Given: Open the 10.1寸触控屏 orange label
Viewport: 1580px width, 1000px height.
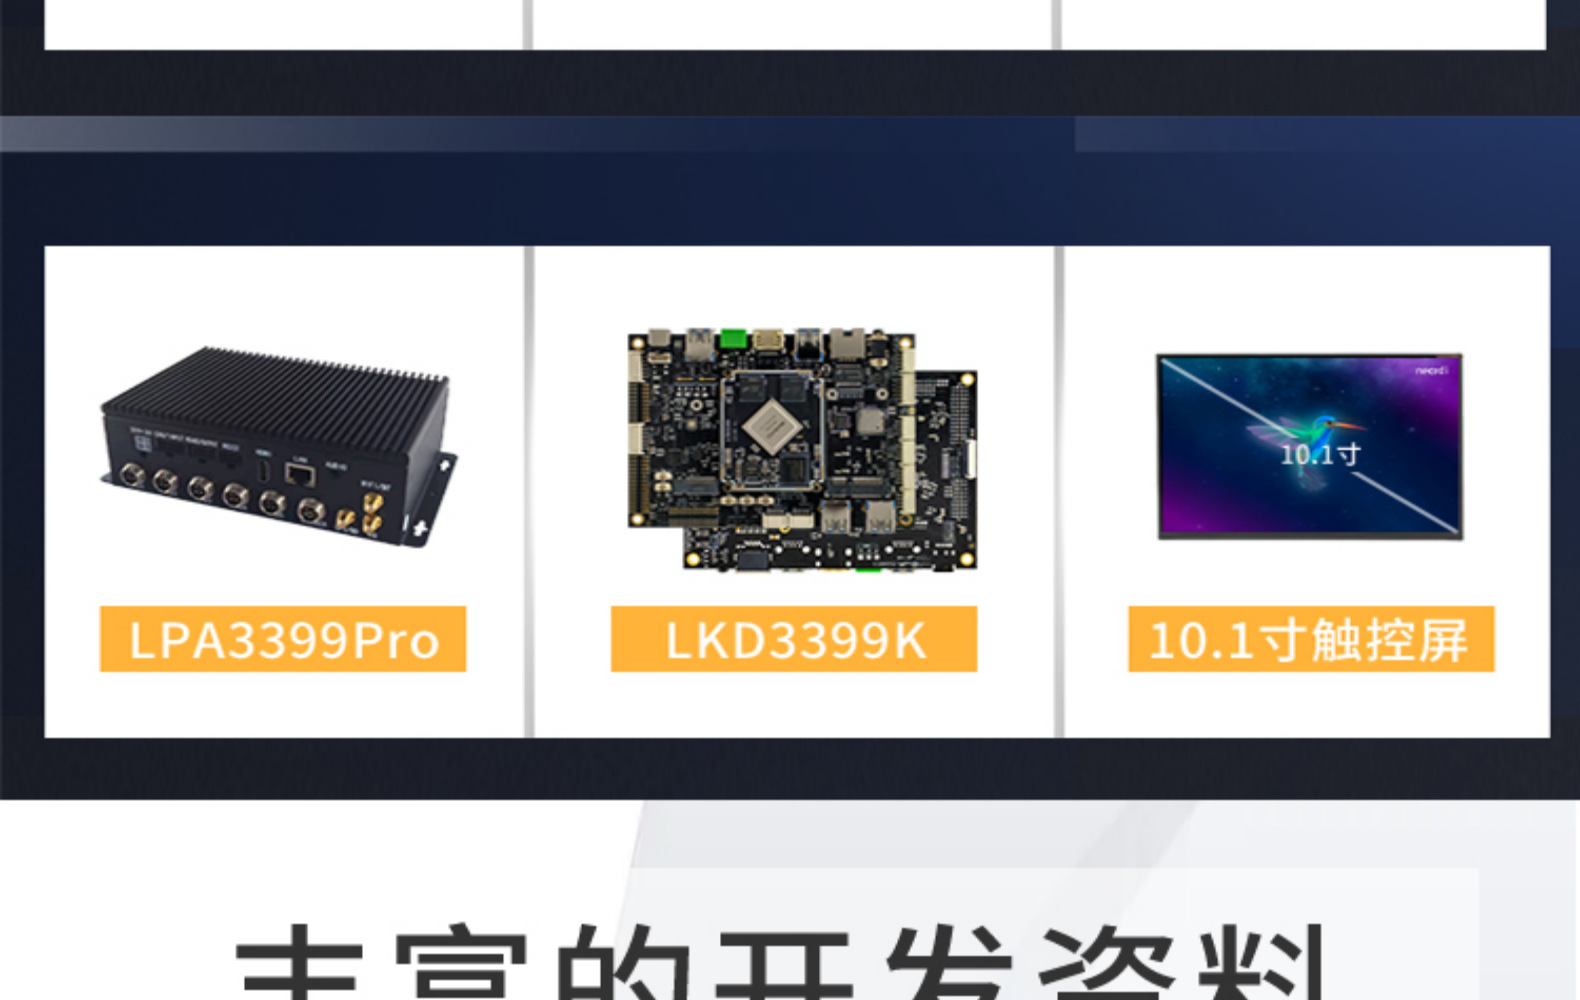Looking at the screenshot, I should [1311, 639].
